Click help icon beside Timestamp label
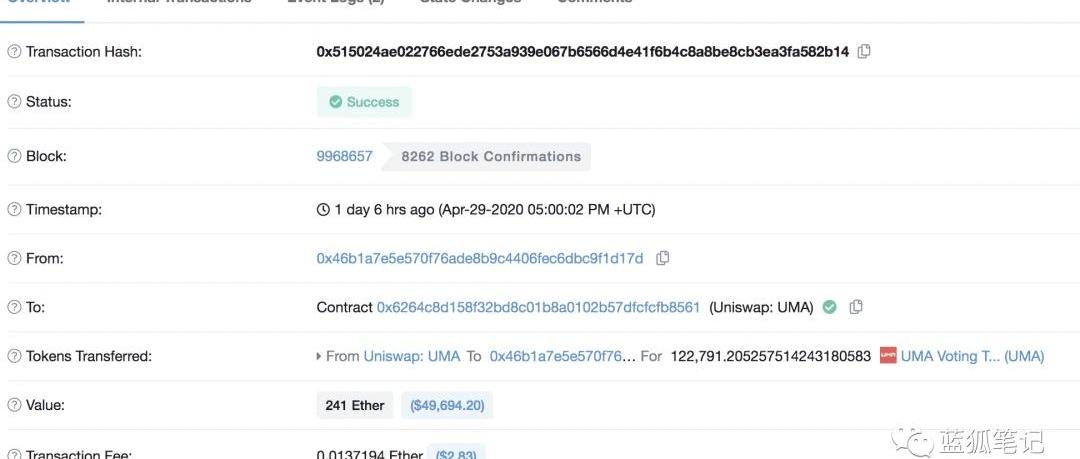 pos(14,210)
